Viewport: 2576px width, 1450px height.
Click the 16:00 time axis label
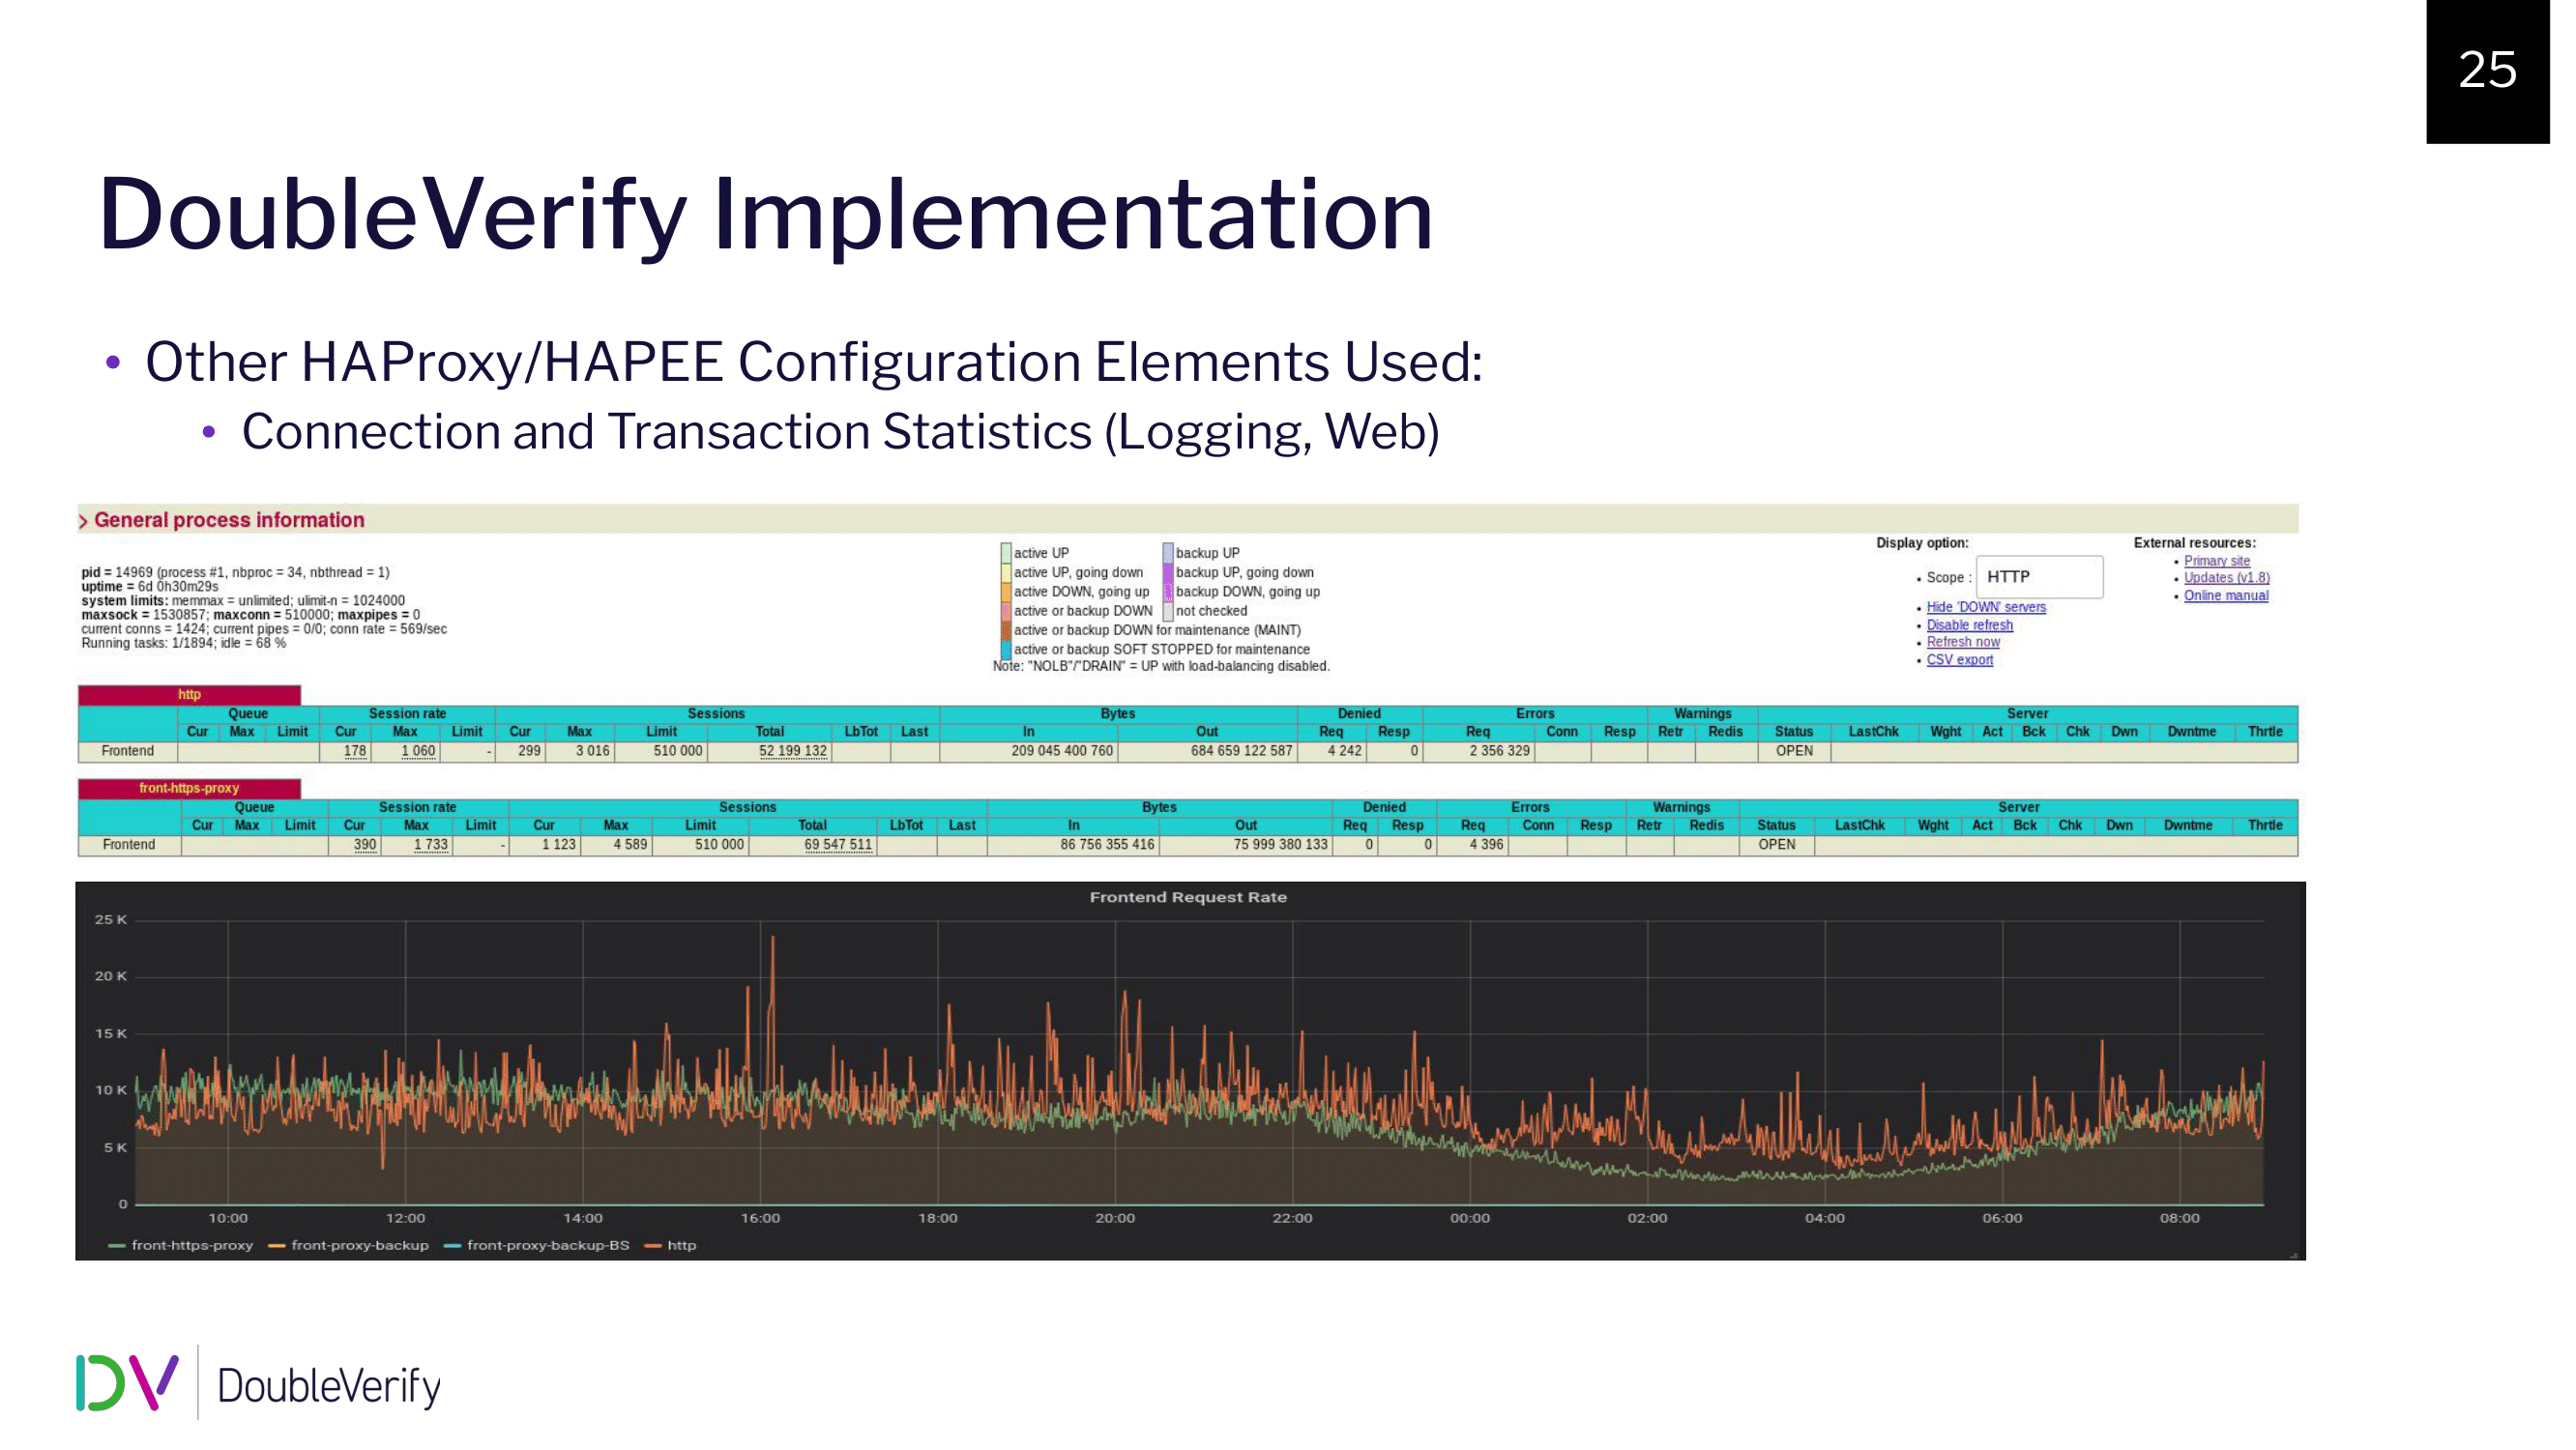(760, 1219)
